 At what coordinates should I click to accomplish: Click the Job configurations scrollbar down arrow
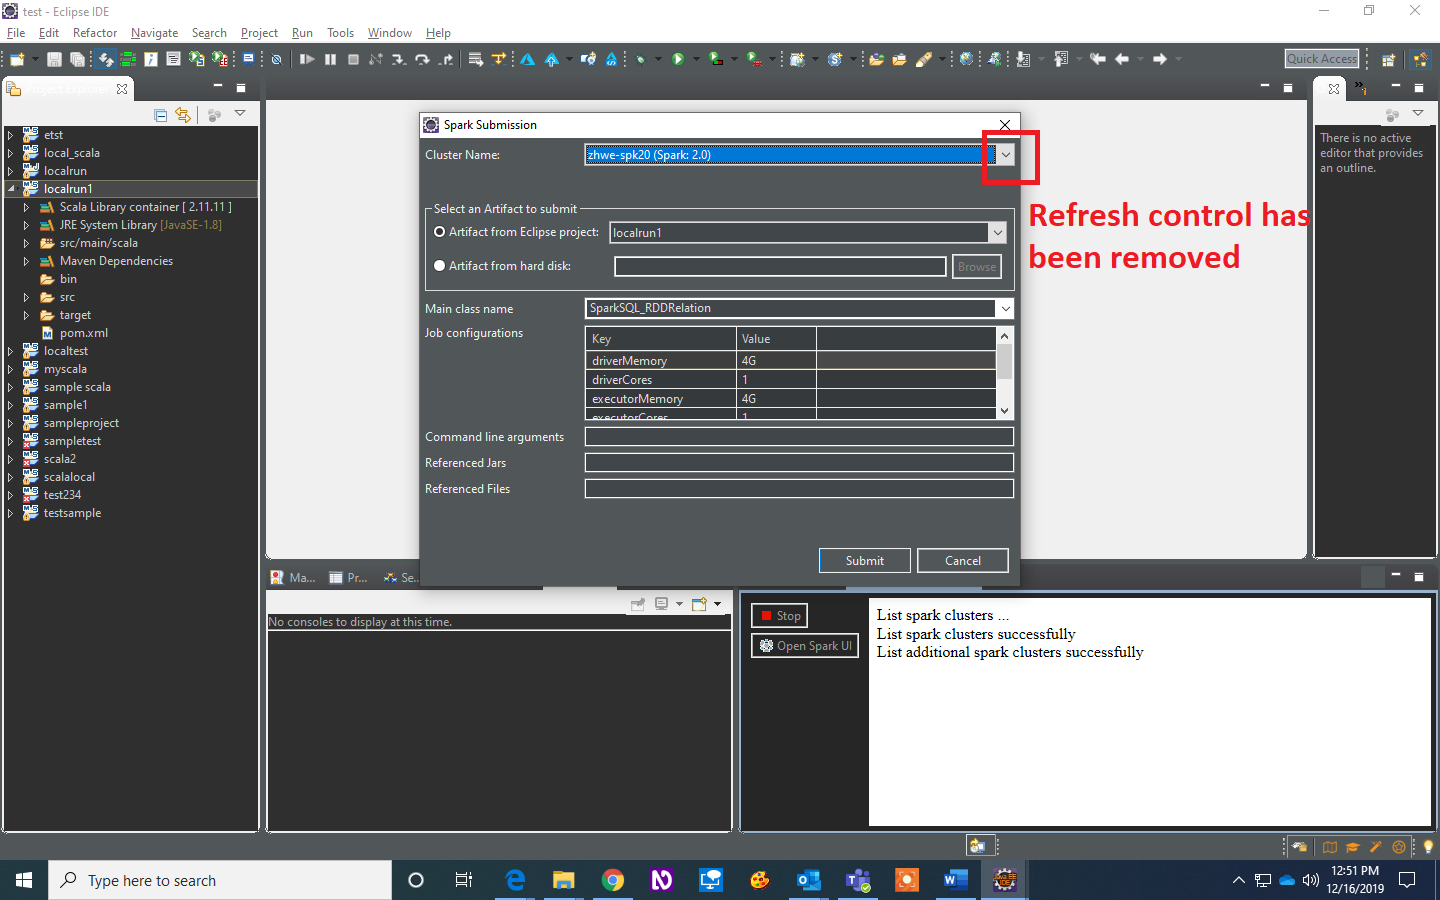(x=1005, y=410)
